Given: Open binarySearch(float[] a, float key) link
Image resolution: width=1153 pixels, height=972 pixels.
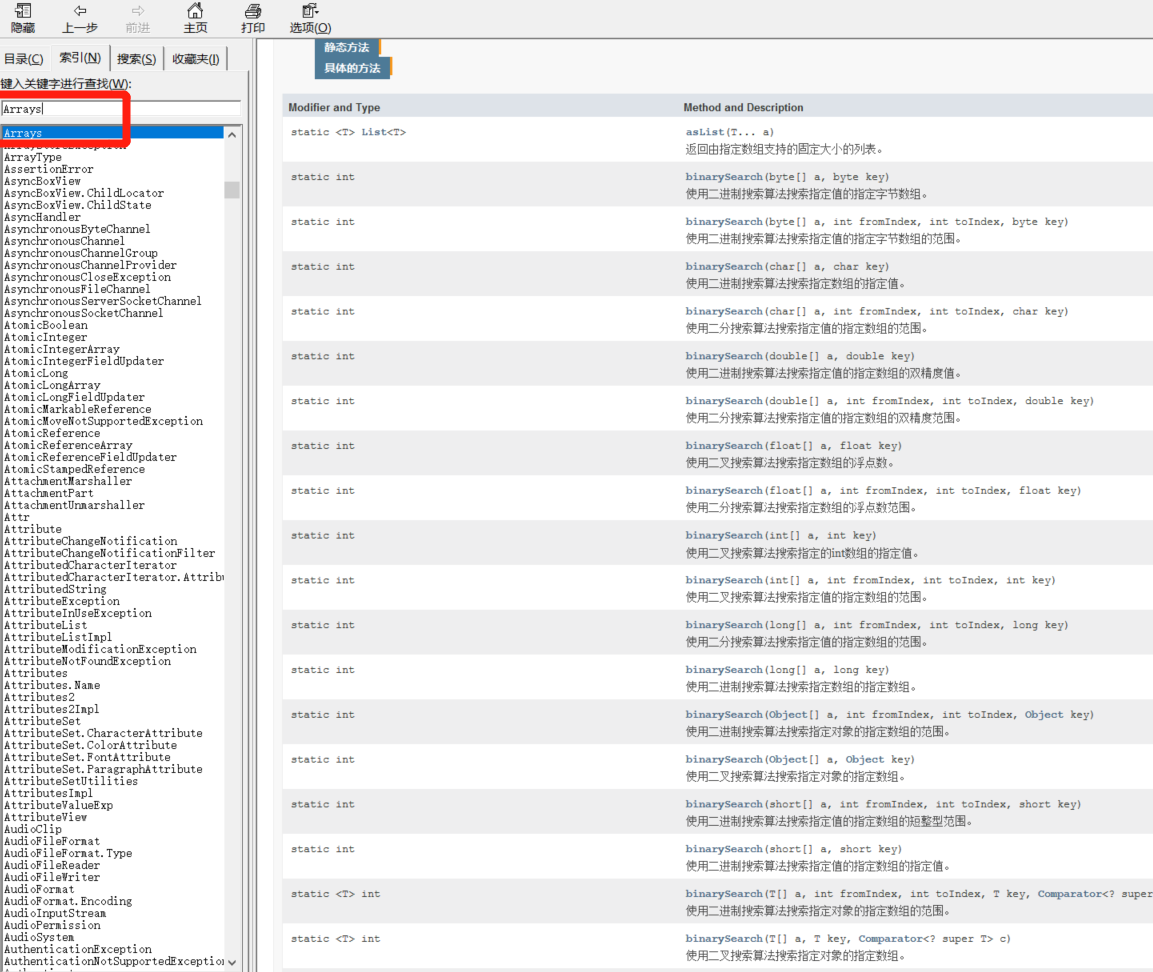Looking at the screenshot, I should (x=724, y=446).
